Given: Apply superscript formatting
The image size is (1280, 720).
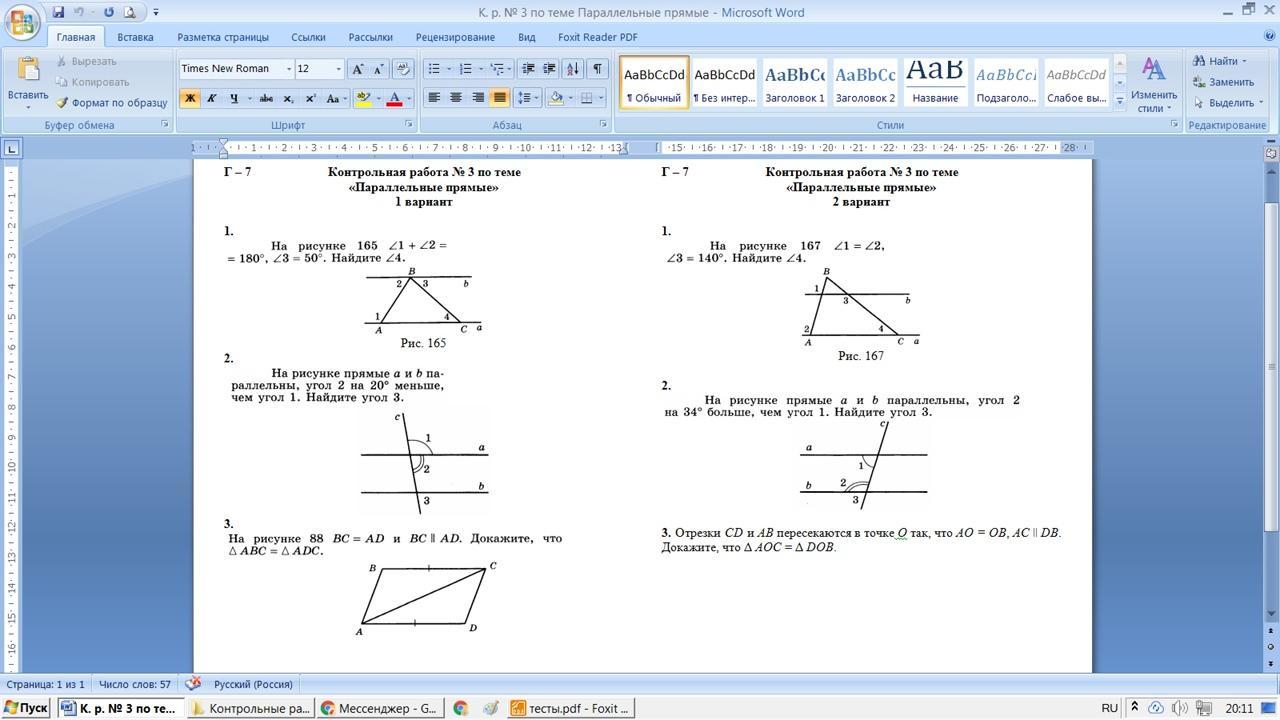Looking at the screenshot, I should pos(310,98).
